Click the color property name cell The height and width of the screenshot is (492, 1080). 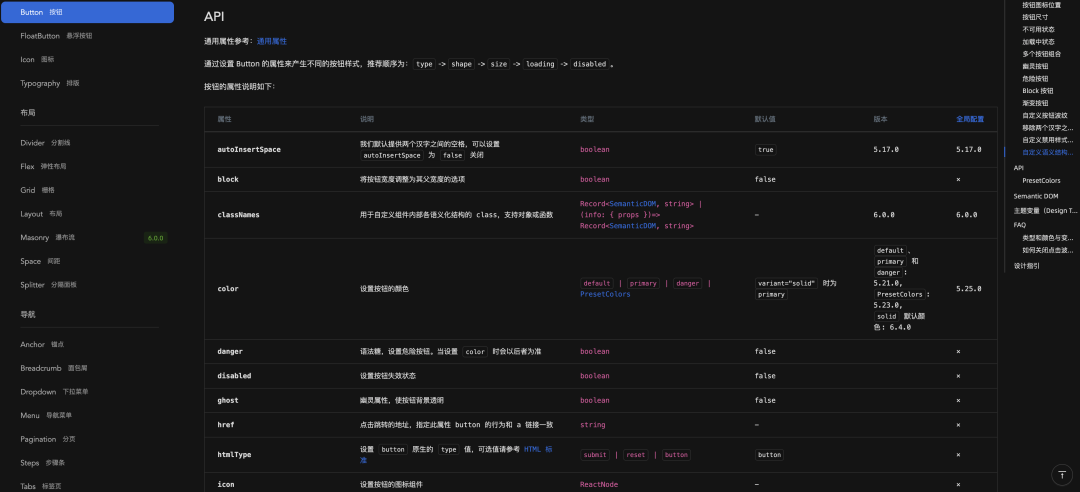pos(228,289)
